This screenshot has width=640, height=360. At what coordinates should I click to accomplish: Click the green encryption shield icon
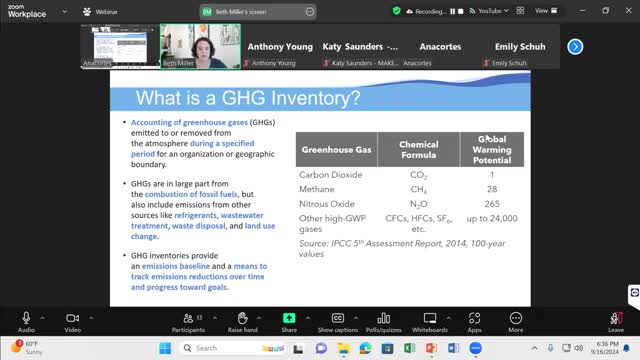[x=396, y=11]
